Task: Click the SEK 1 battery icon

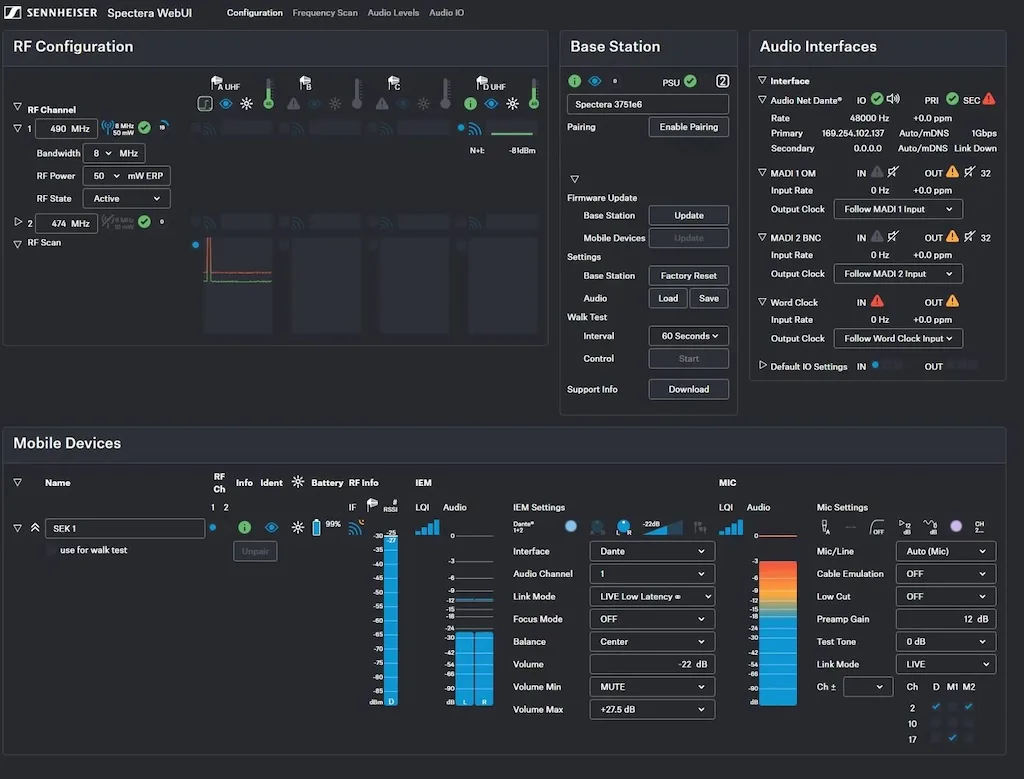Action: coord(317,527)
